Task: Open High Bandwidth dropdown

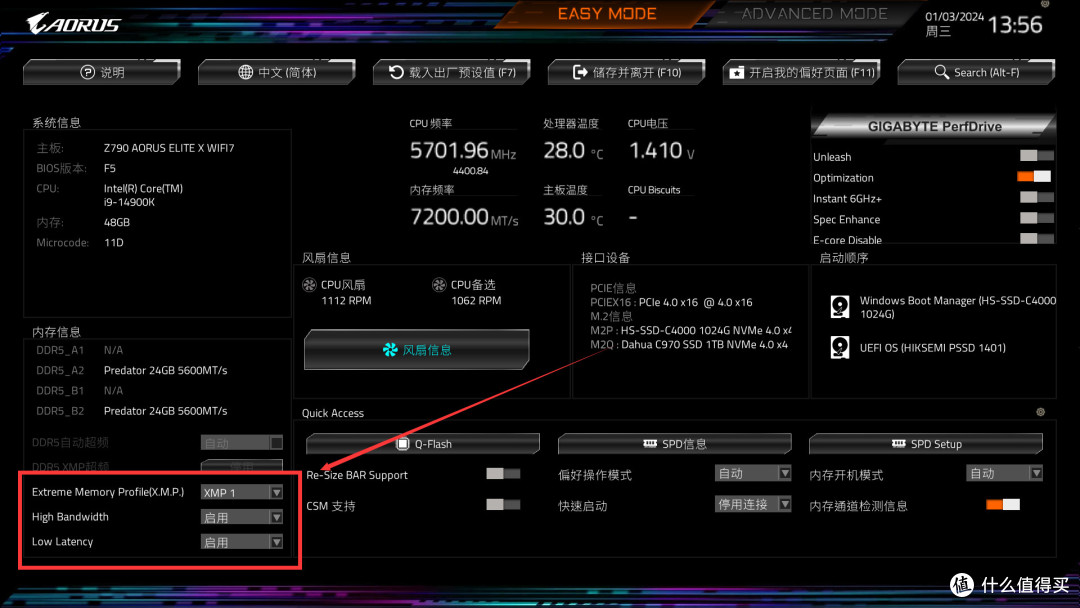Action: pos(242,517)
